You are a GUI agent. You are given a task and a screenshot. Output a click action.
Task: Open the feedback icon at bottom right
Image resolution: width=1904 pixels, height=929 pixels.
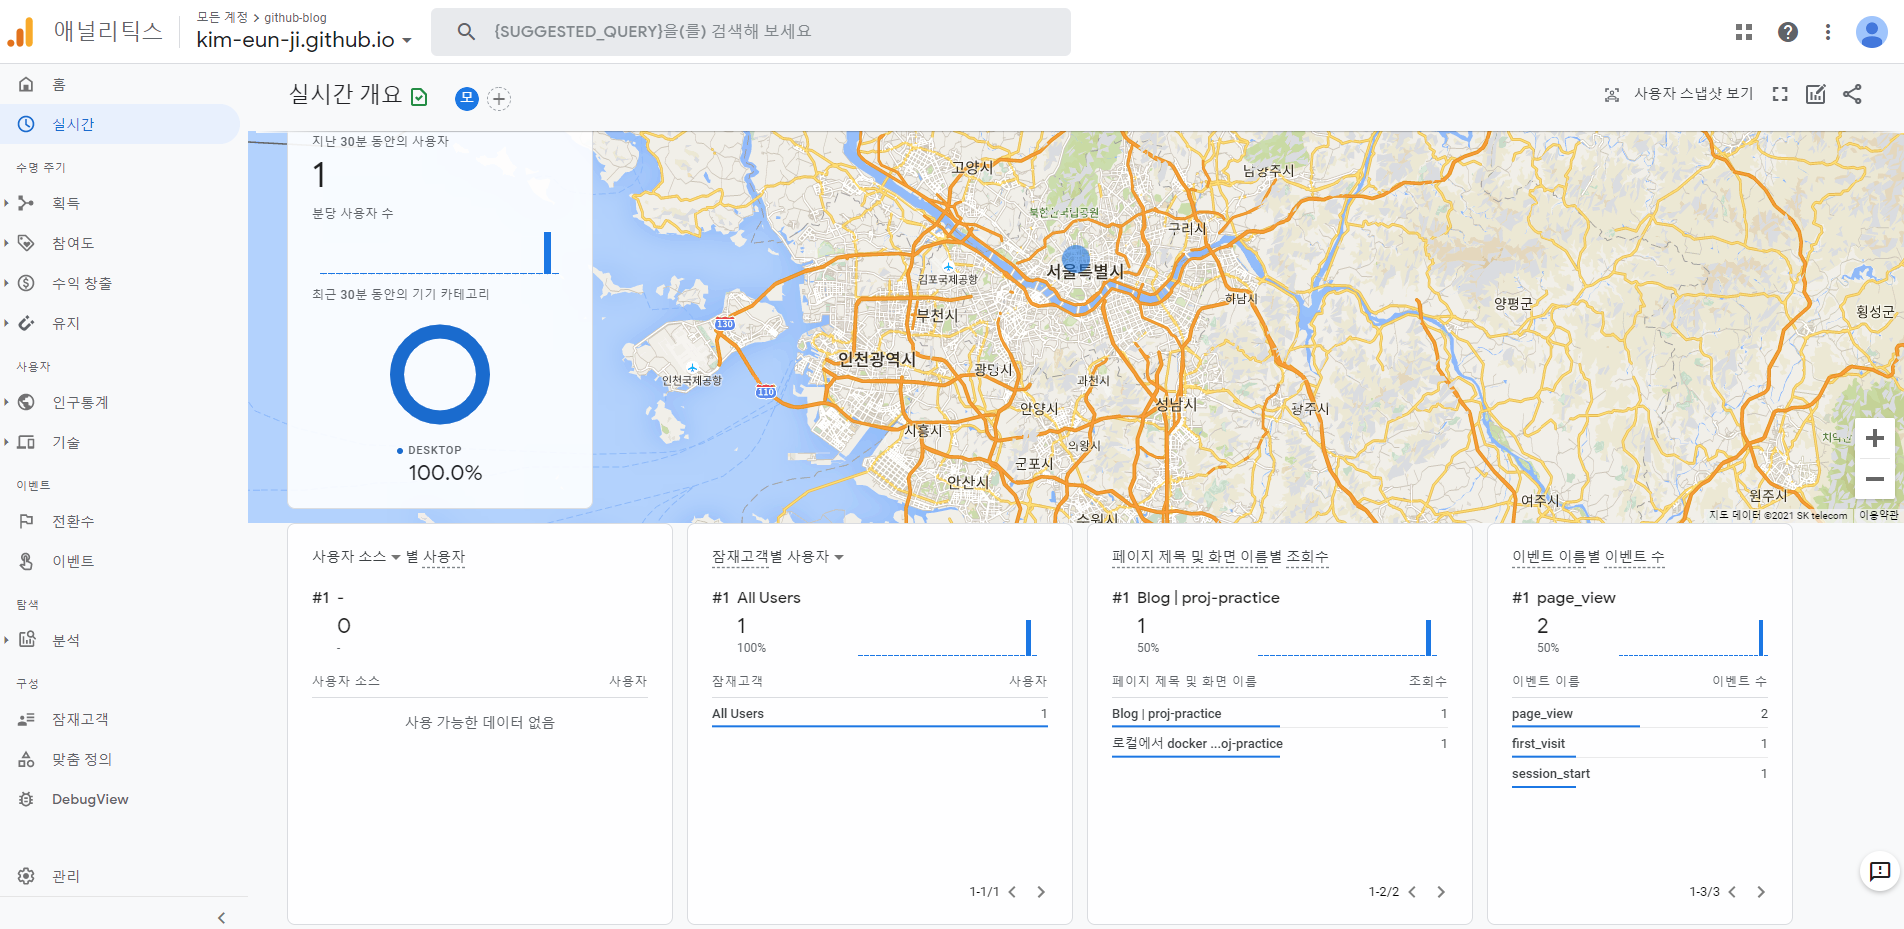[x=1880, y=871]
